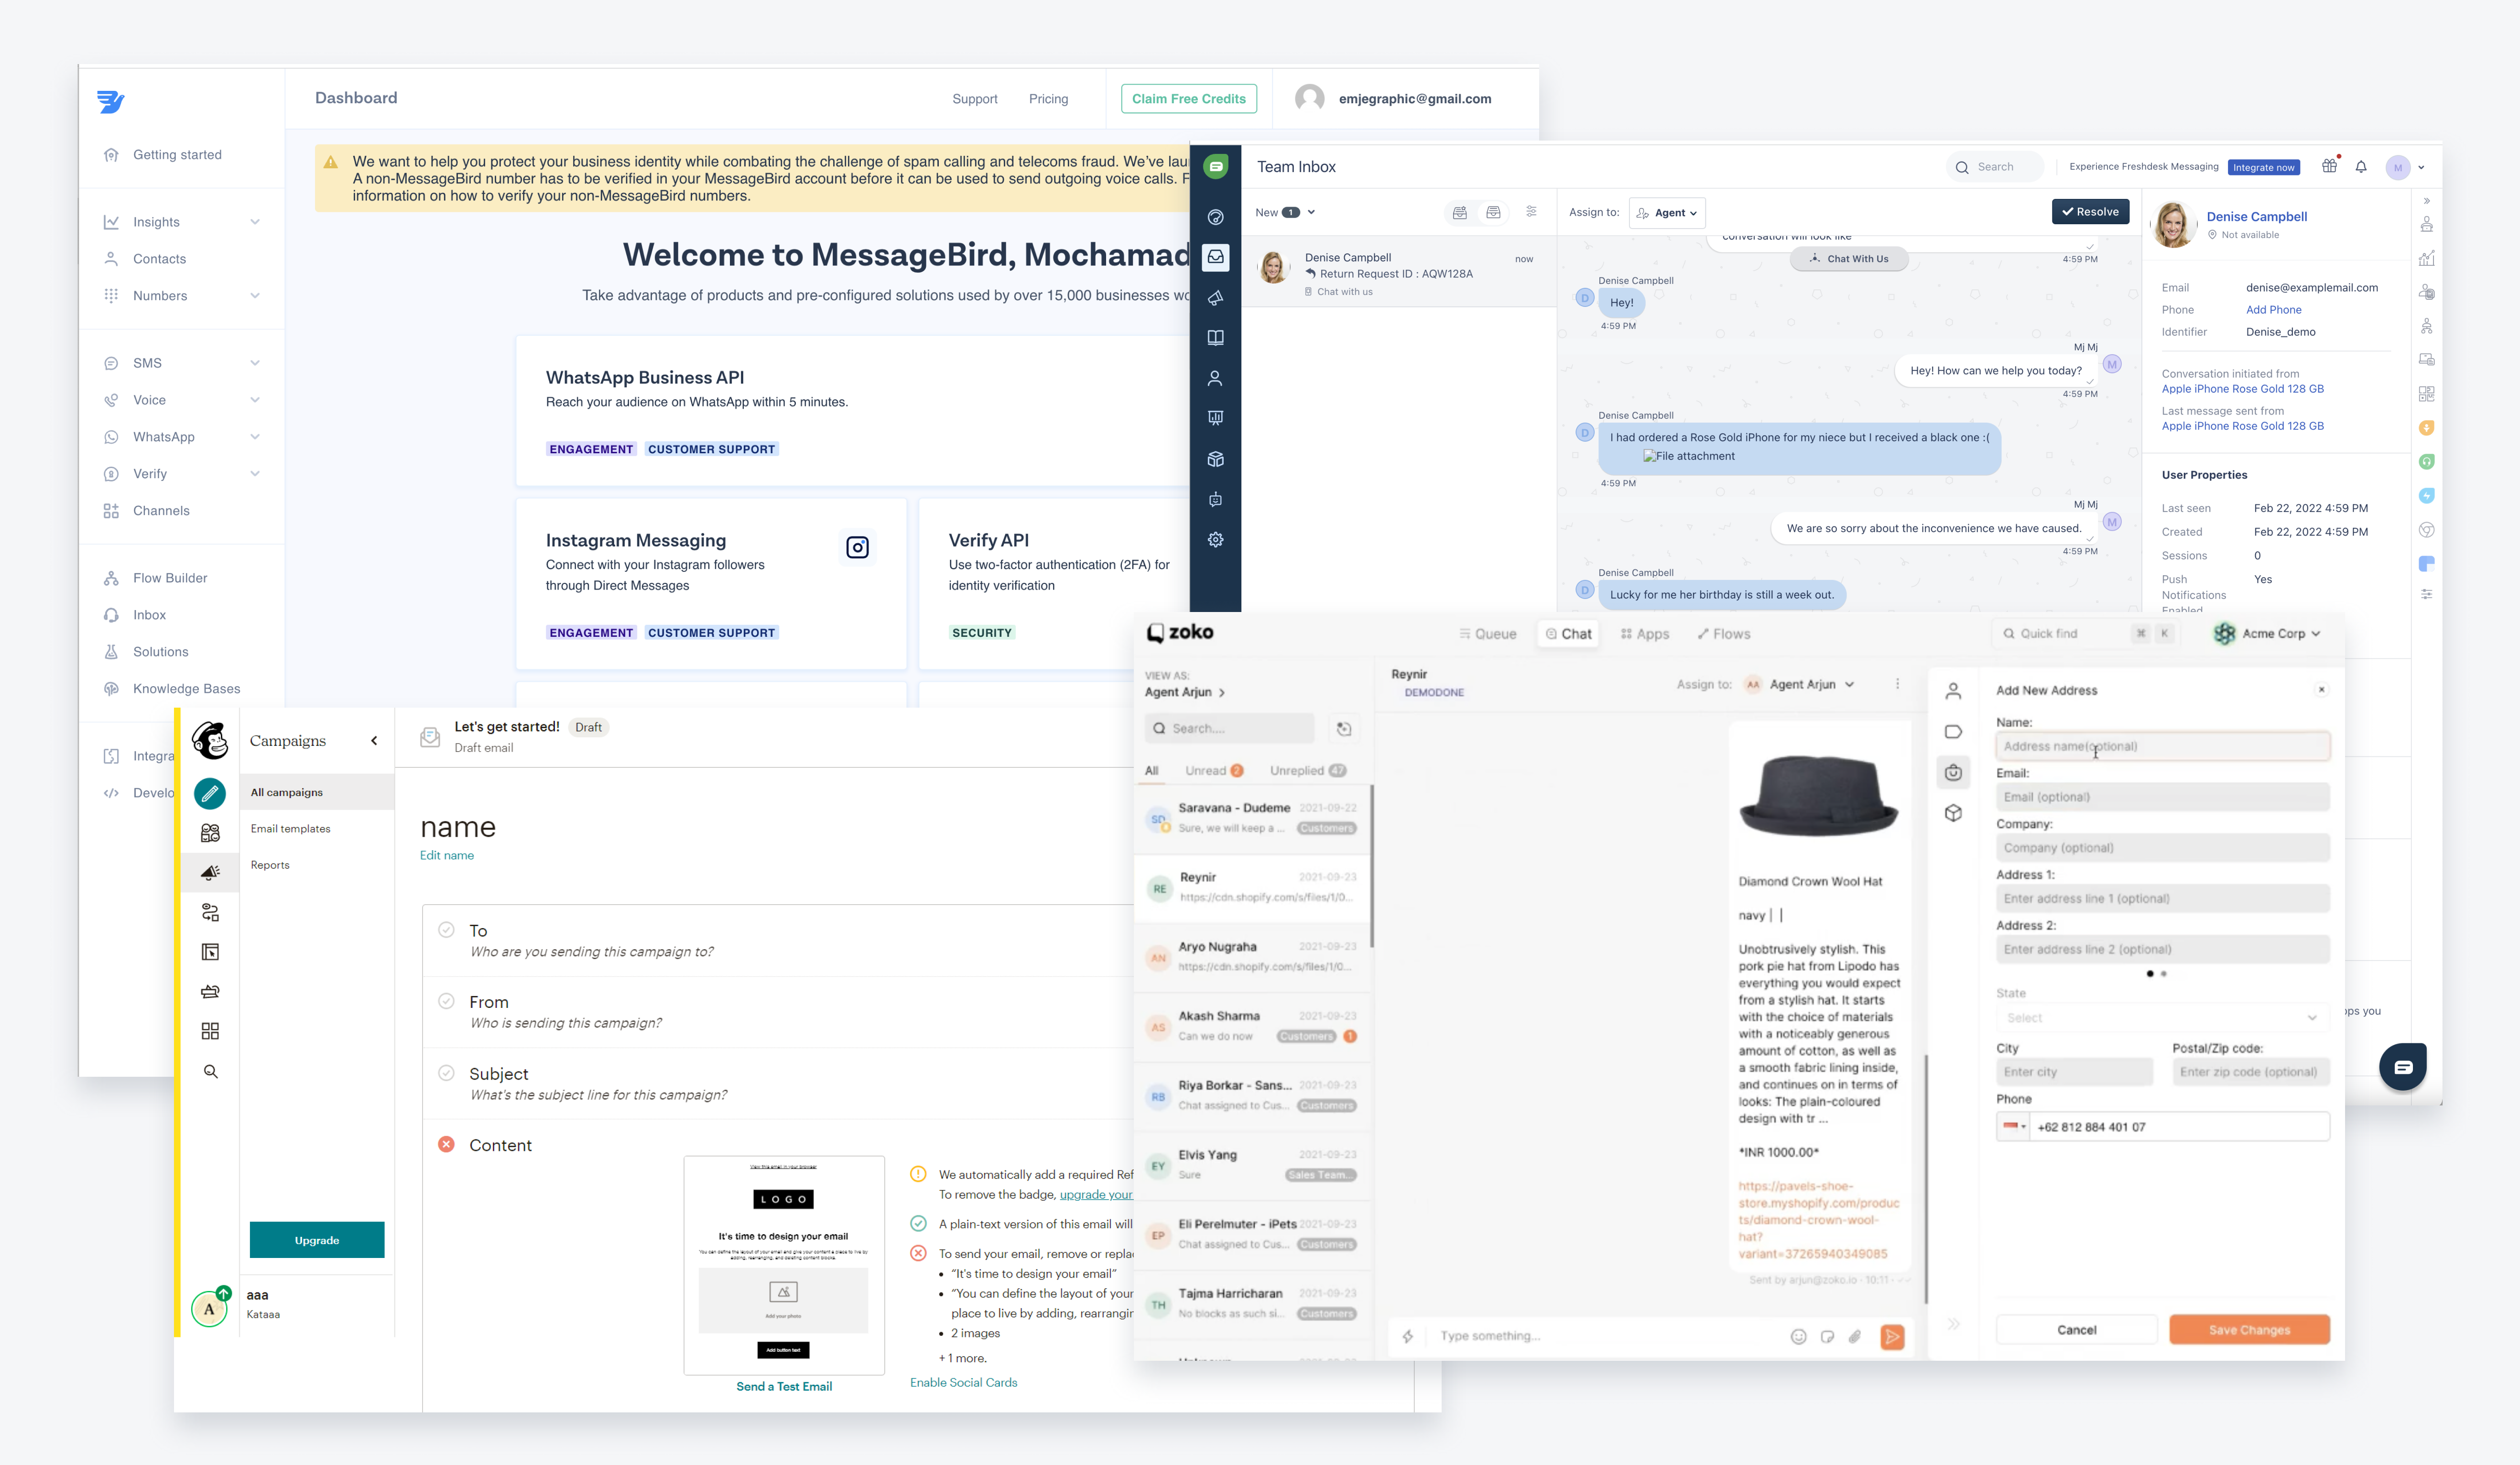The height and width of the screenshot is (1465, 2520).
Task: Switch to Apps tab in Zoko
Action: (x=1645, y=634)
